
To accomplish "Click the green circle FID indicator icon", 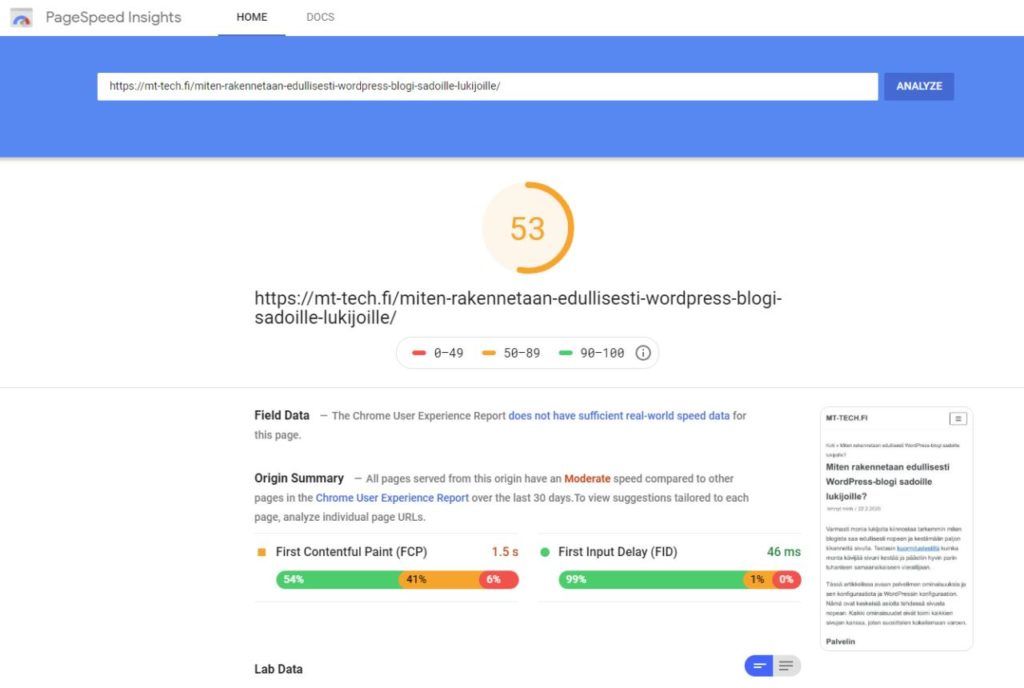I will tap(545, 551).
